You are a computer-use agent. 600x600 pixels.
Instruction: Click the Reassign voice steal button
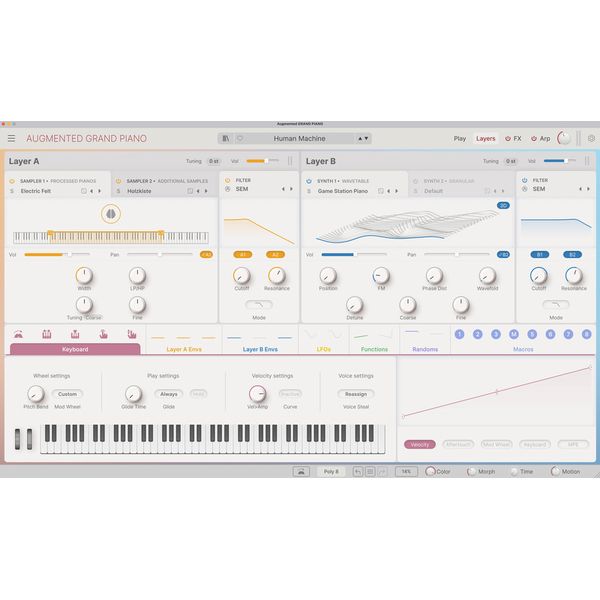356,394
